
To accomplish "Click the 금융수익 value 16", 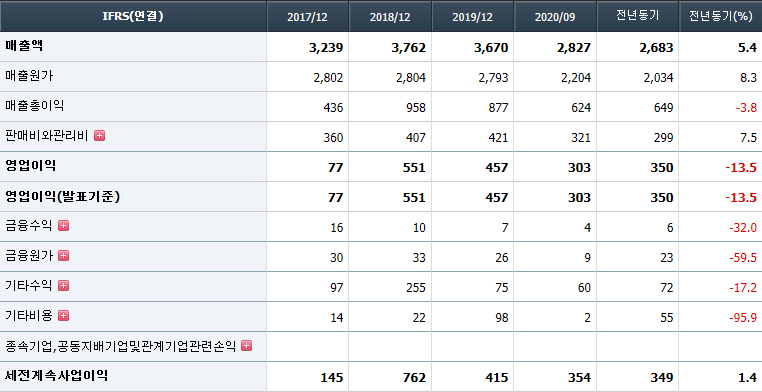I will tap(336, 228).
